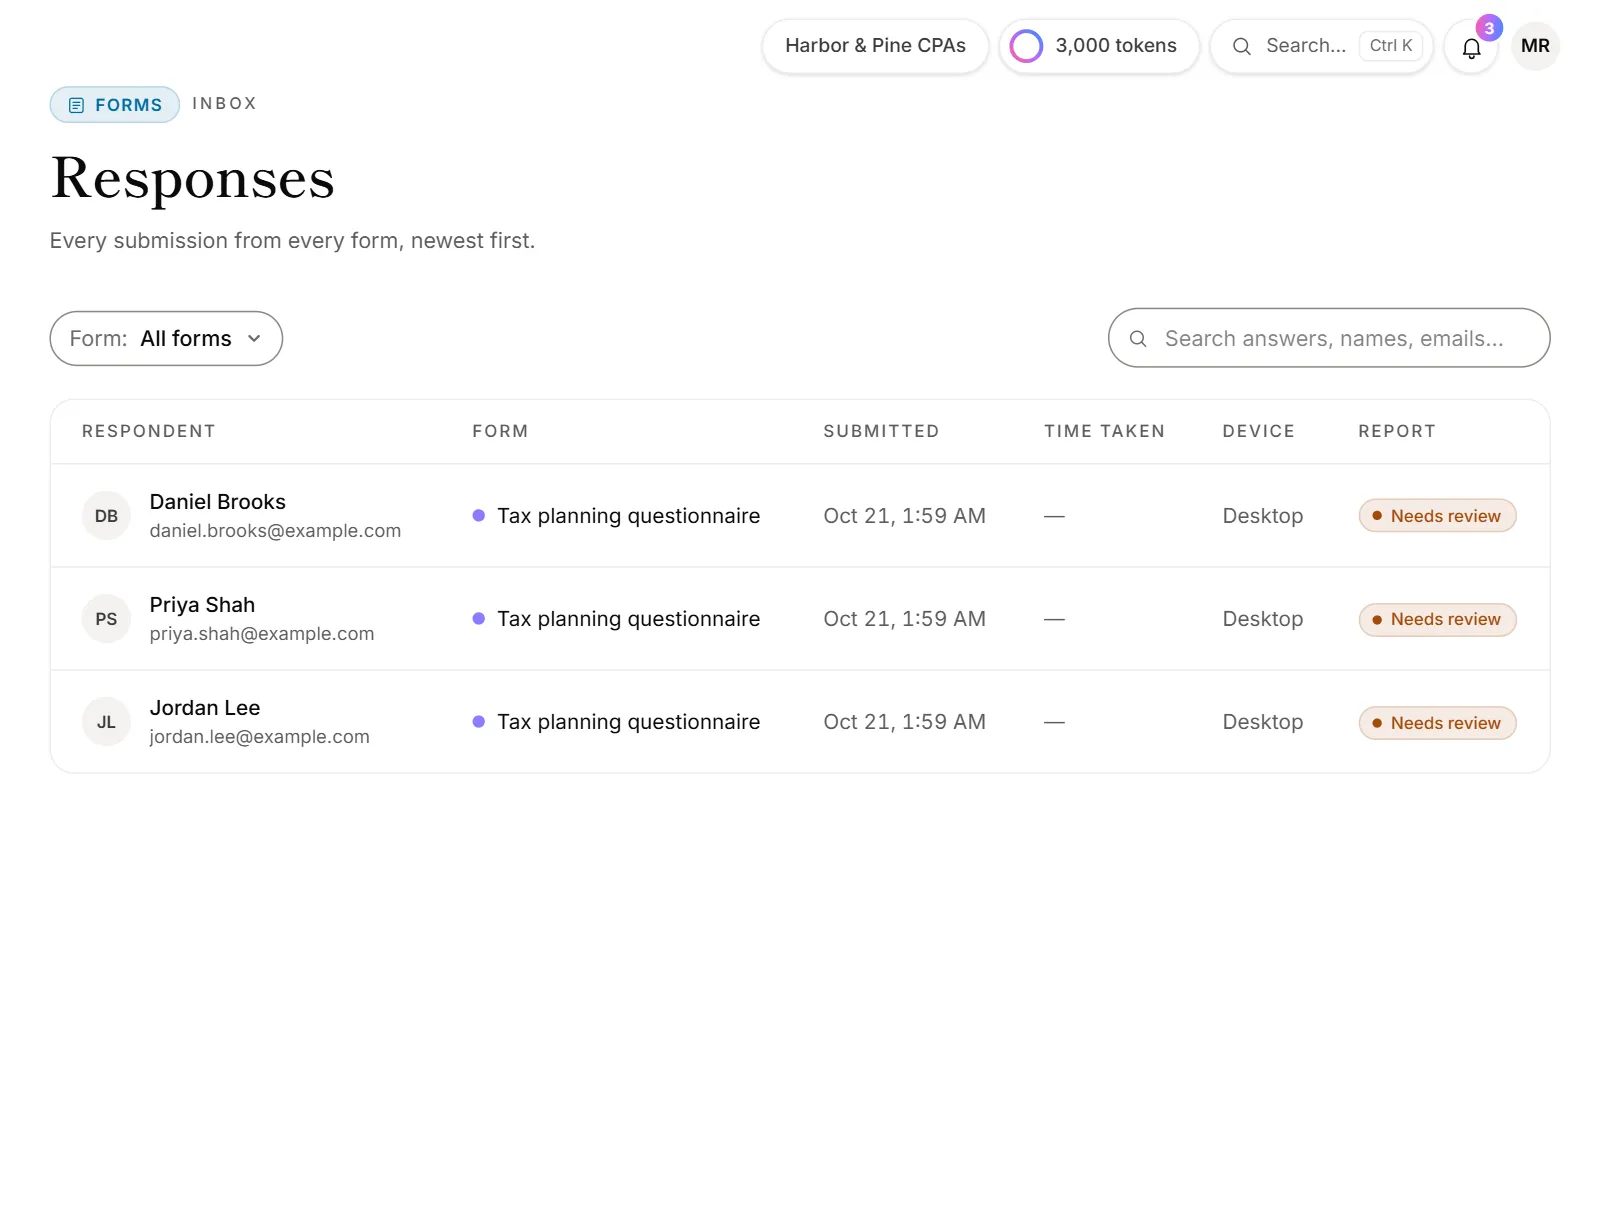Screen dimensions: 1600x1231
Task: Click the Responses page heading
Action: pyautogui.click(x=192, y=179)
